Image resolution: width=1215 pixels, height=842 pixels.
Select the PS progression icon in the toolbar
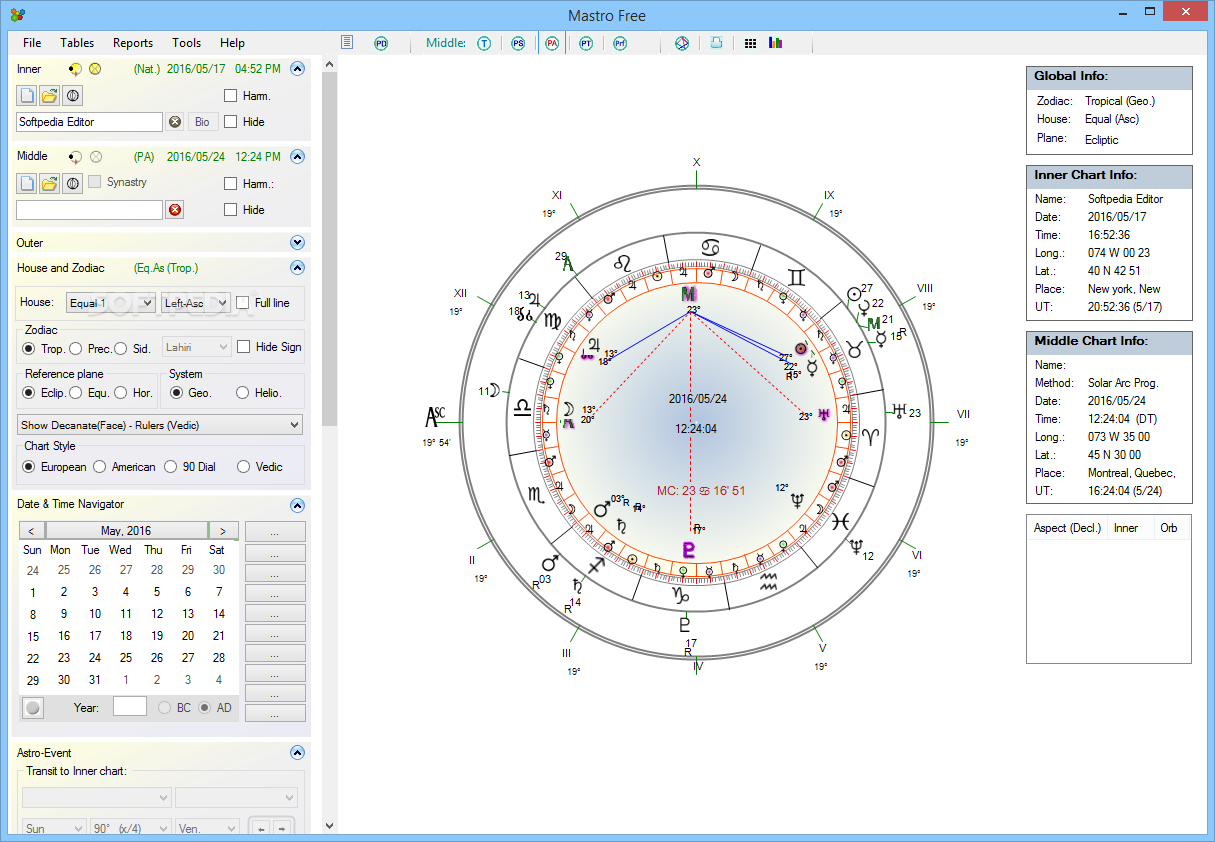click(518, 43)
